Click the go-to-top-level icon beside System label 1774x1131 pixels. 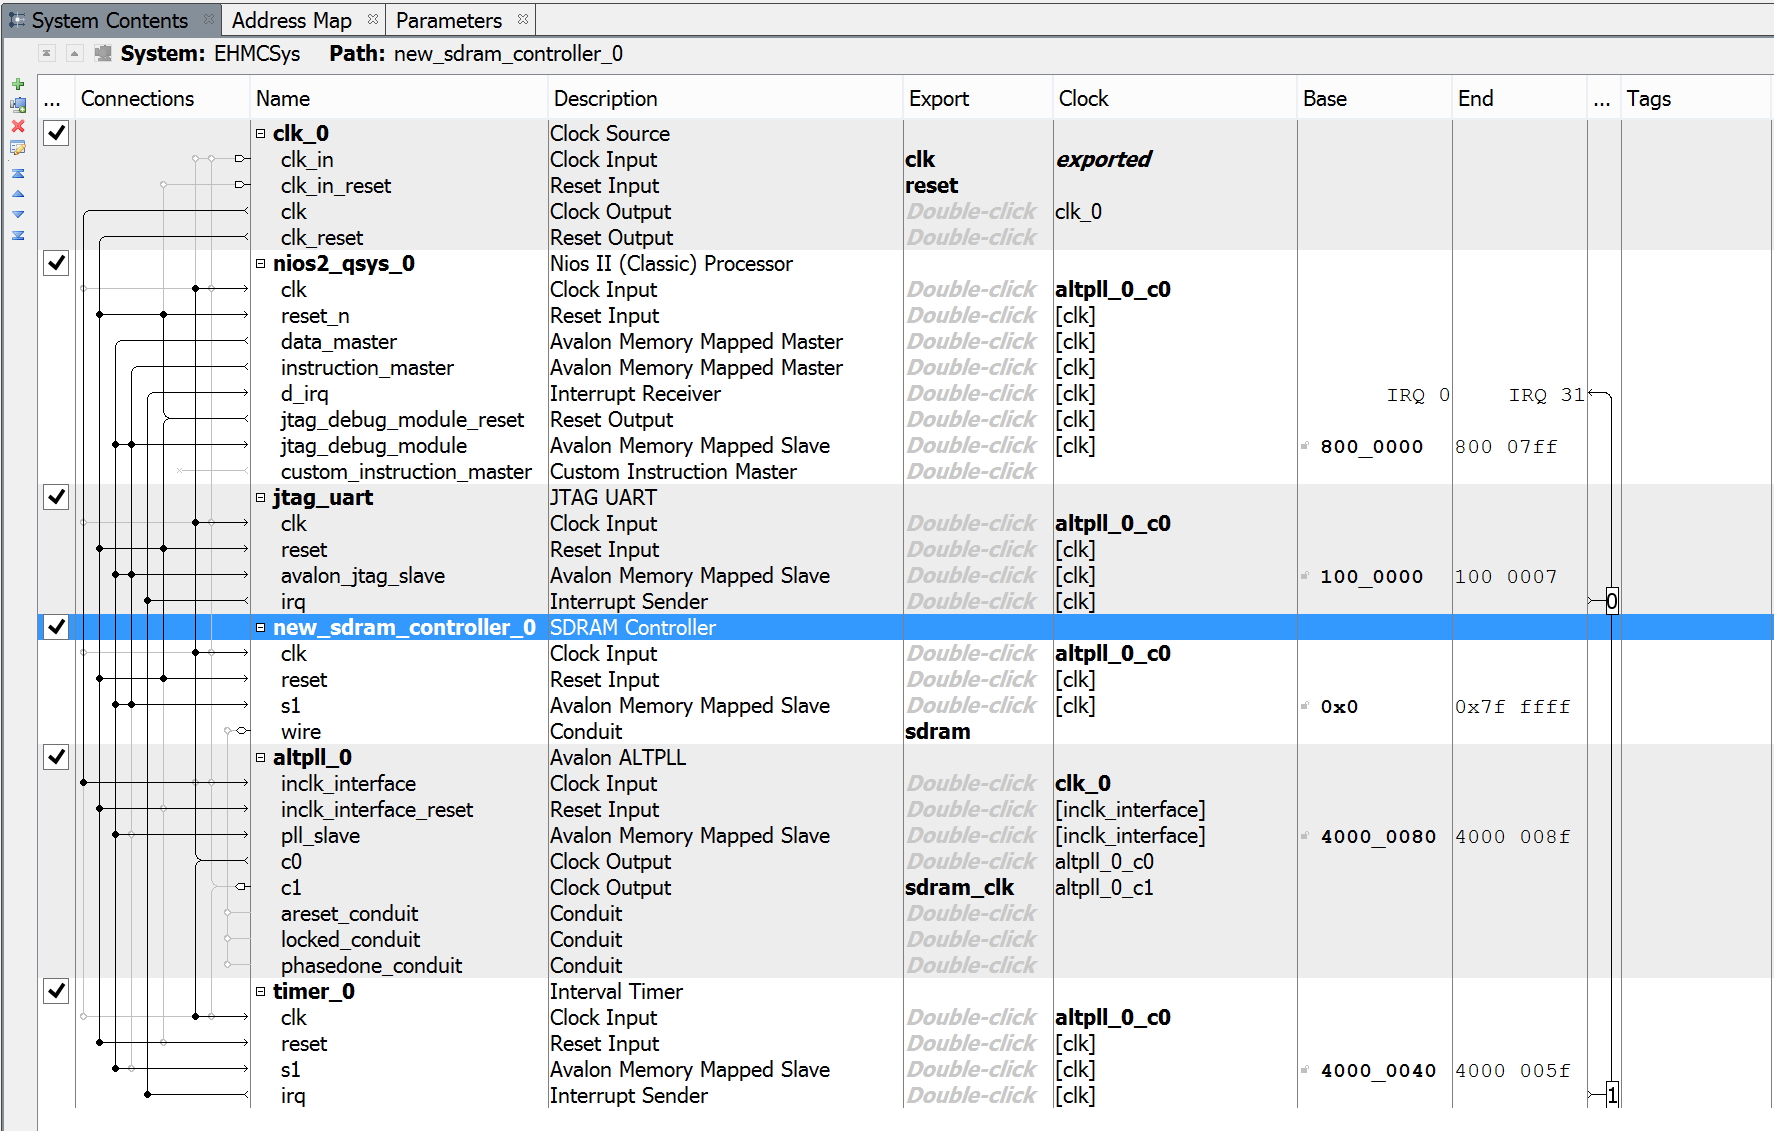46,53
